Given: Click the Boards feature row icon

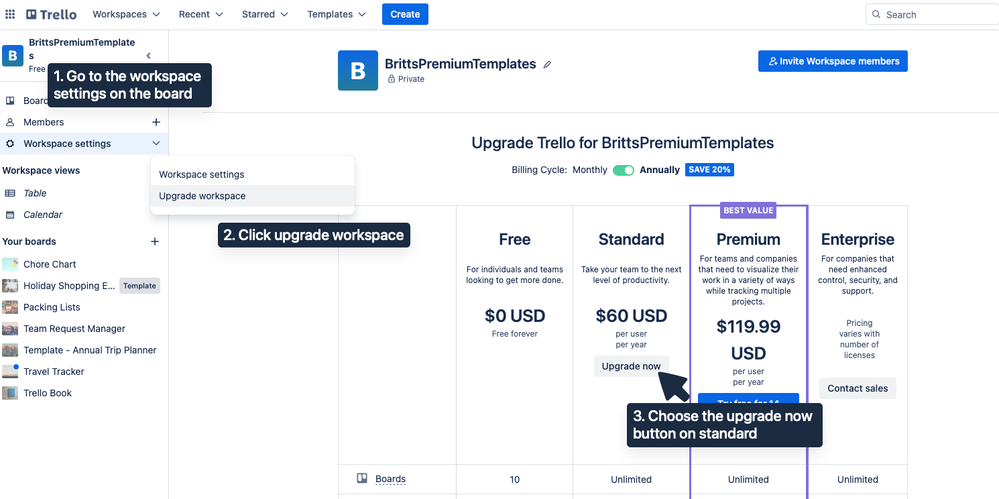Looking at the screenshot, I should point(361,479).
